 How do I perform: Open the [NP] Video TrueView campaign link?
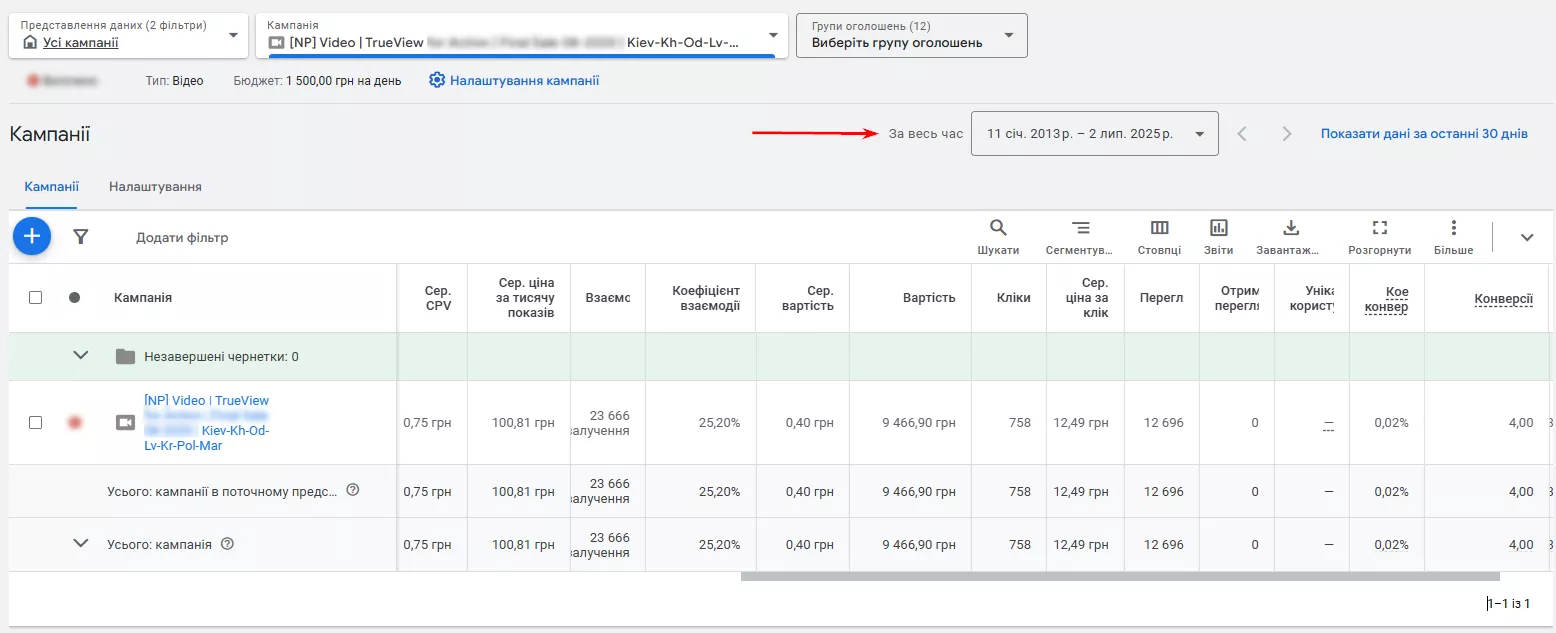click(206, 423)
